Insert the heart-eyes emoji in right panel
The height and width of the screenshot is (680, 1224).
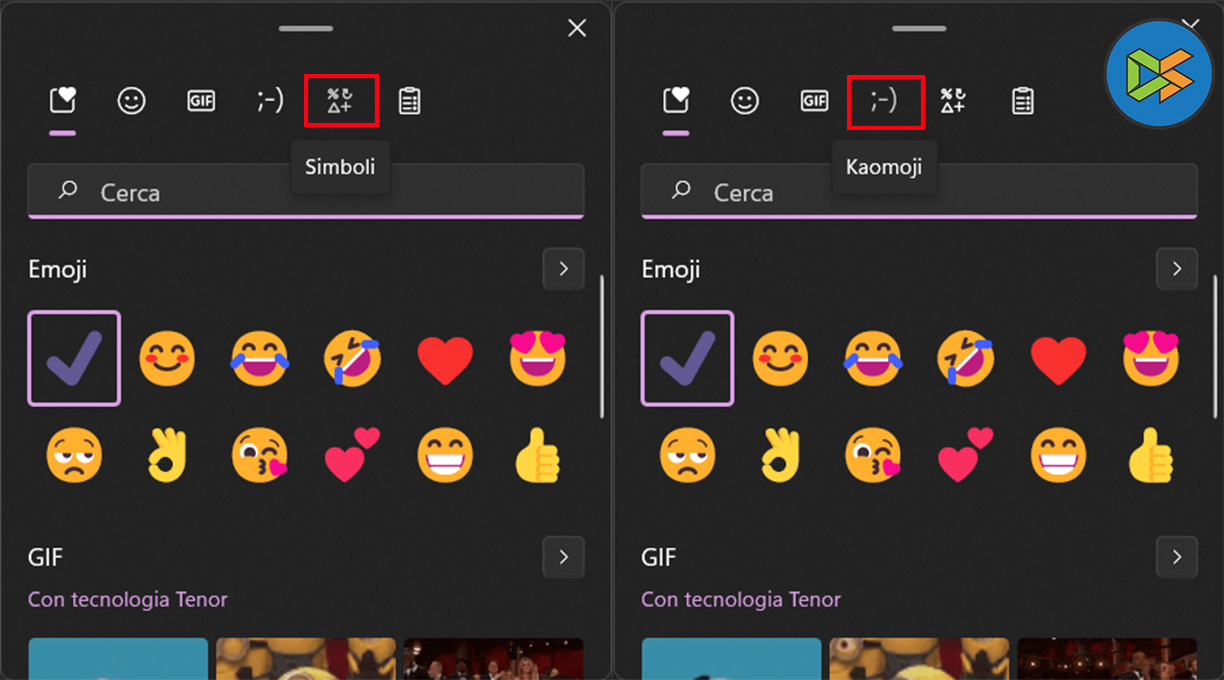(1151, 359)
